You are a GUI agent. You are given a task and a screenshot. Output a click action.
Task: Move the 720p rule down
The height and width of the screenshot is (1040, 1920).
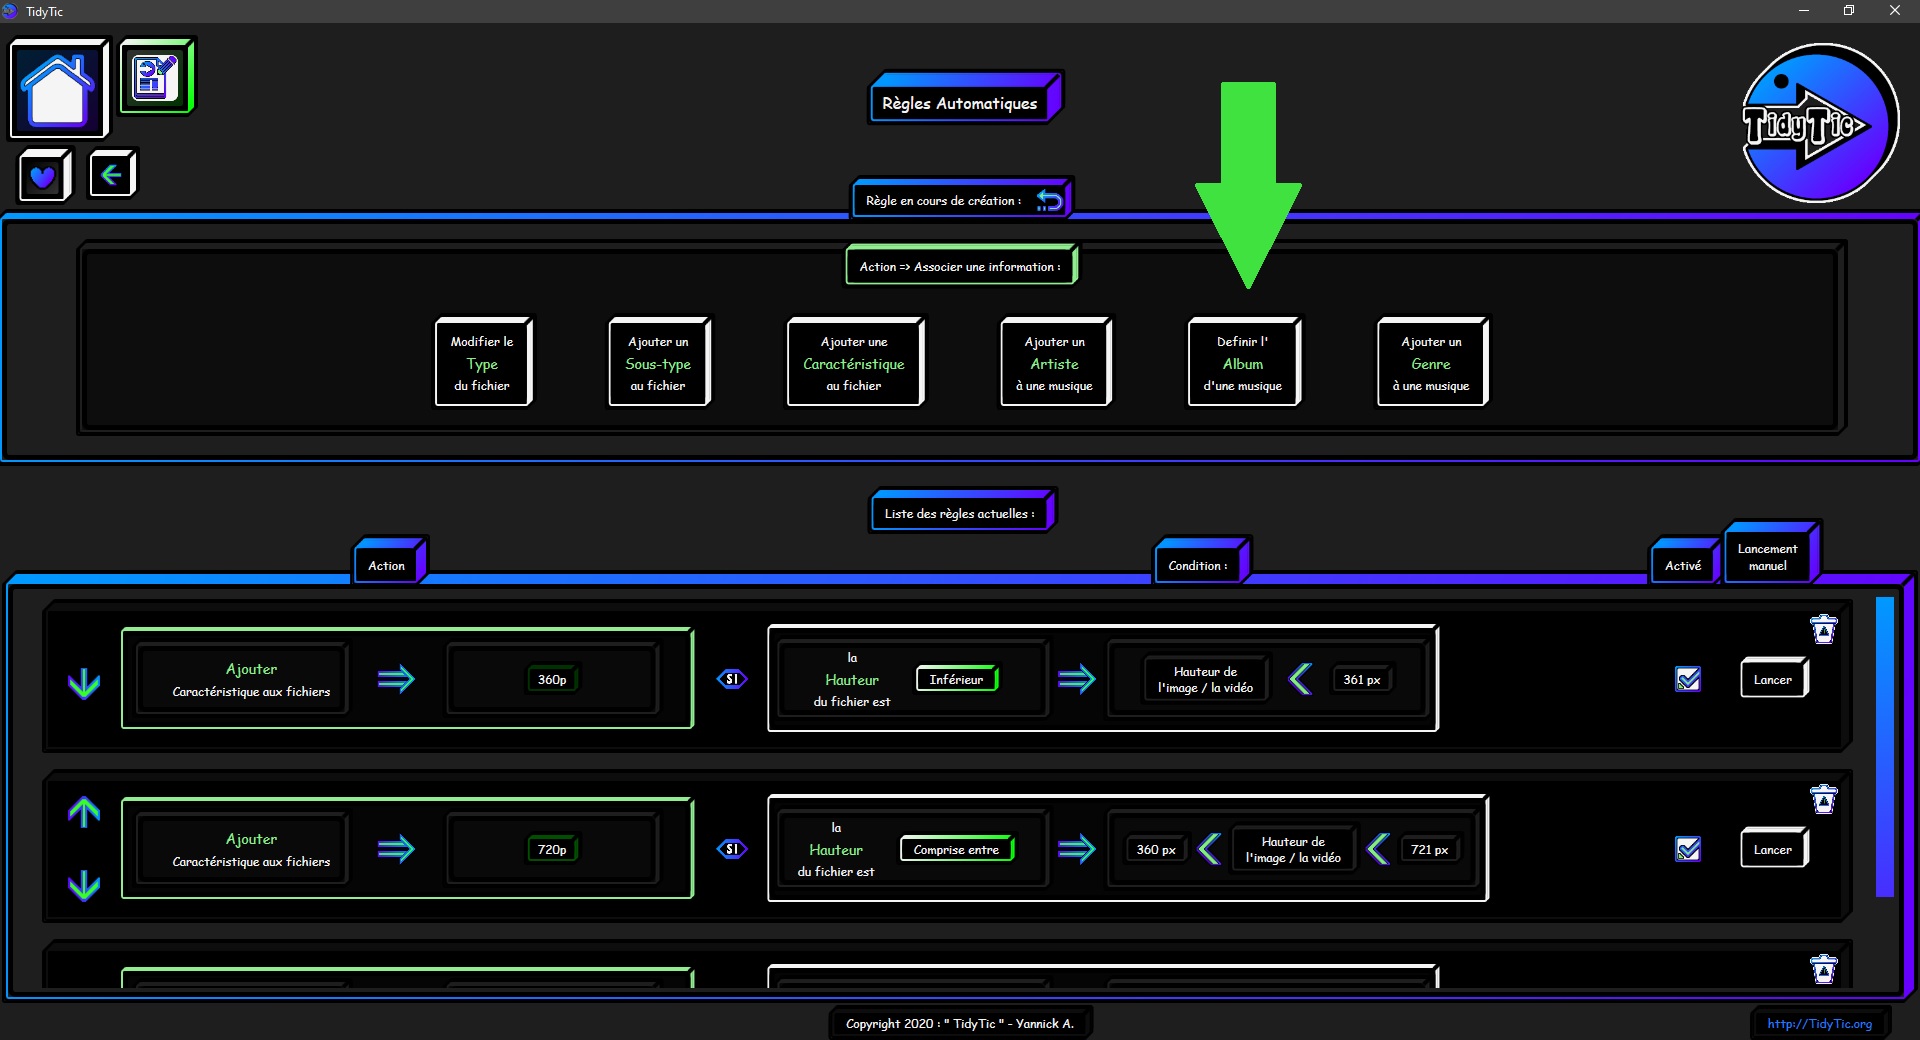84,885
